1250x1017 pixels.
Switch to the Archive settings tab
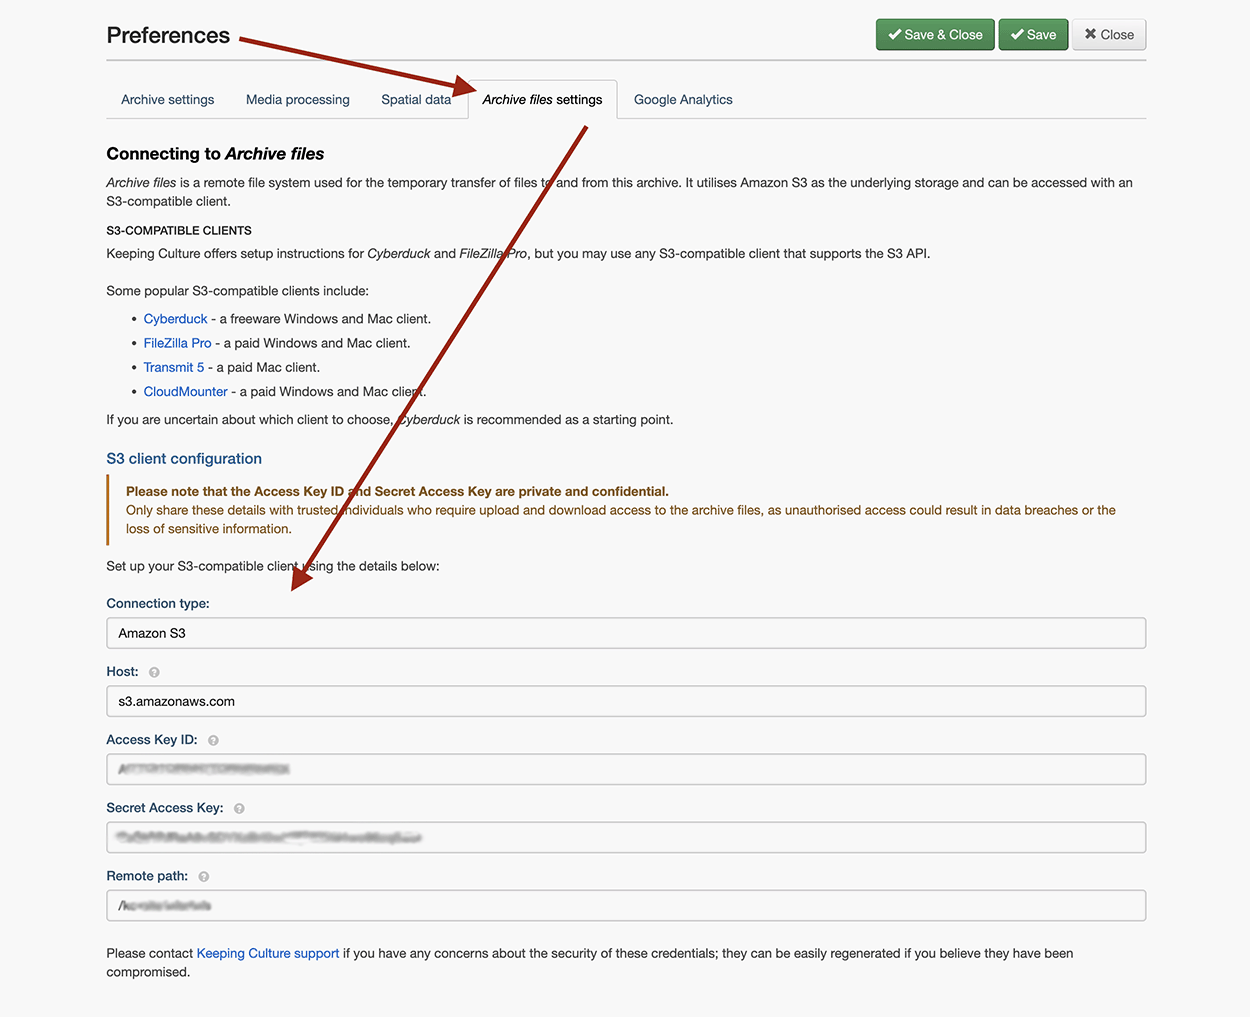[x=168, y=100]
